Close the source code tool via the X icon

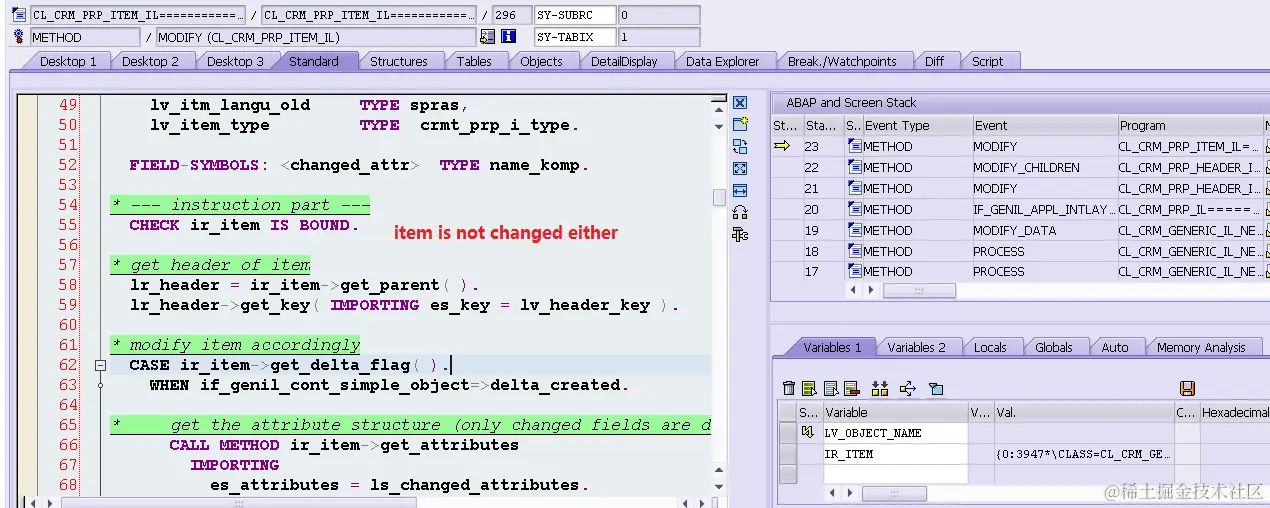[x=740, y=103]
